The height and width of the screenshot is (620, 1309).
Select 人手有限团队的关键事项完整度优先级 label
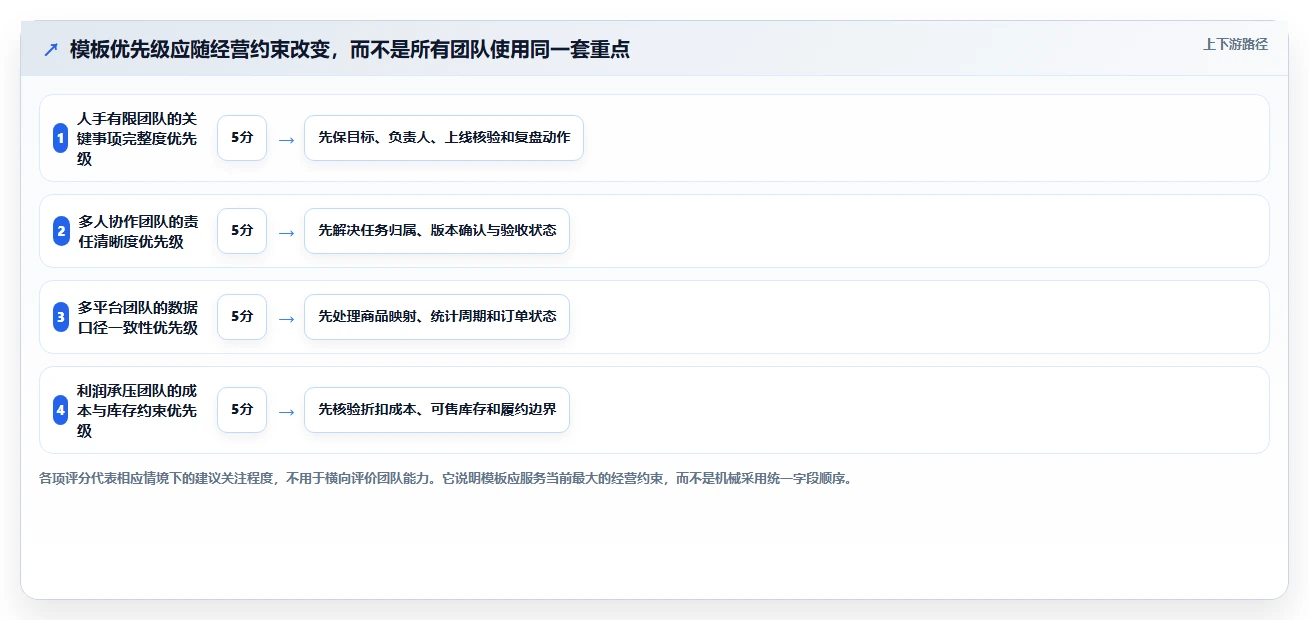[137, 138]
